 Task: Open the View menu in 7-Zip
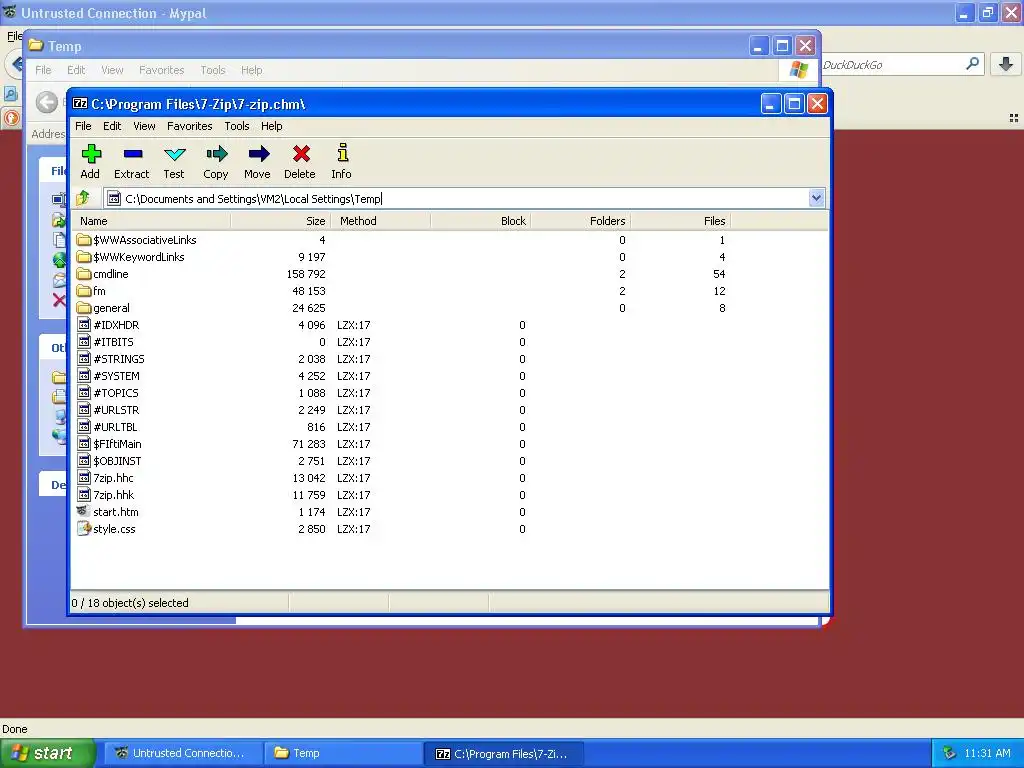[x=144, y=126]
